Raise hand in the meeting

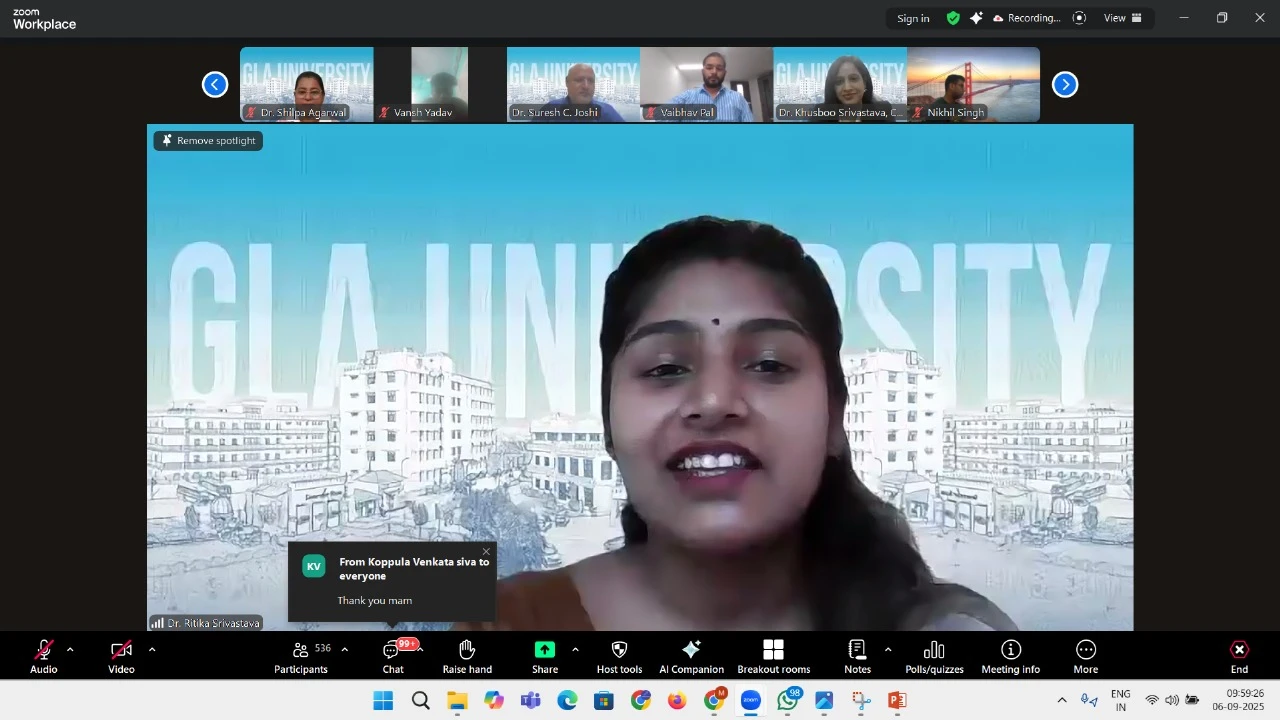[x=467, y=657]
